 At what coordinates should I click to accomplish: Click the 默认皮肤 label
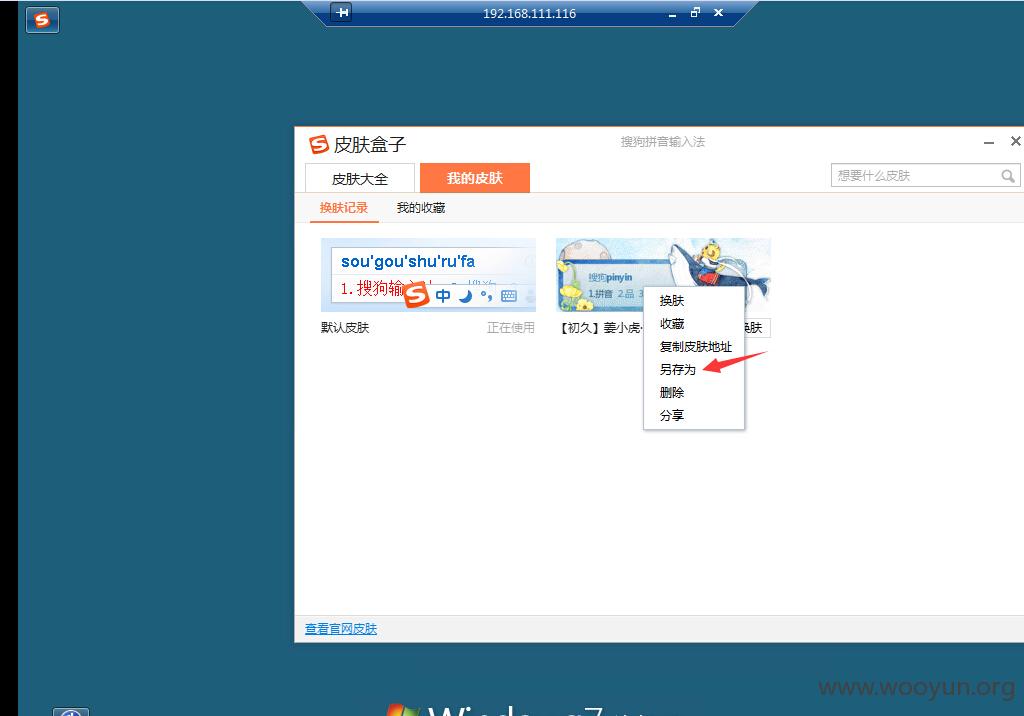(x=345, y=327)
